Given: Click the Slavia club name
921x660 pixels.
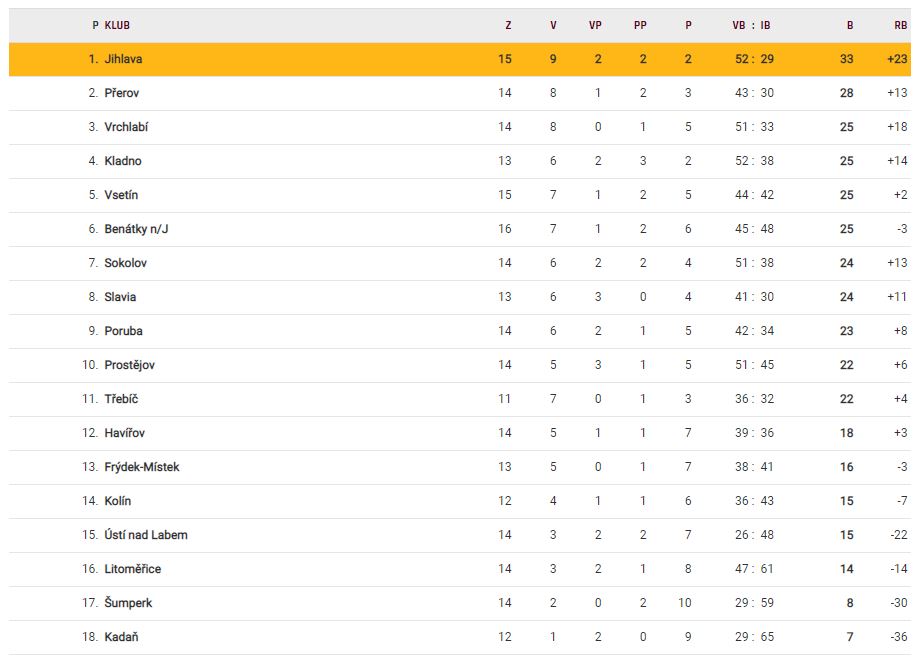Looking at the screenshot, I should 120,297.
